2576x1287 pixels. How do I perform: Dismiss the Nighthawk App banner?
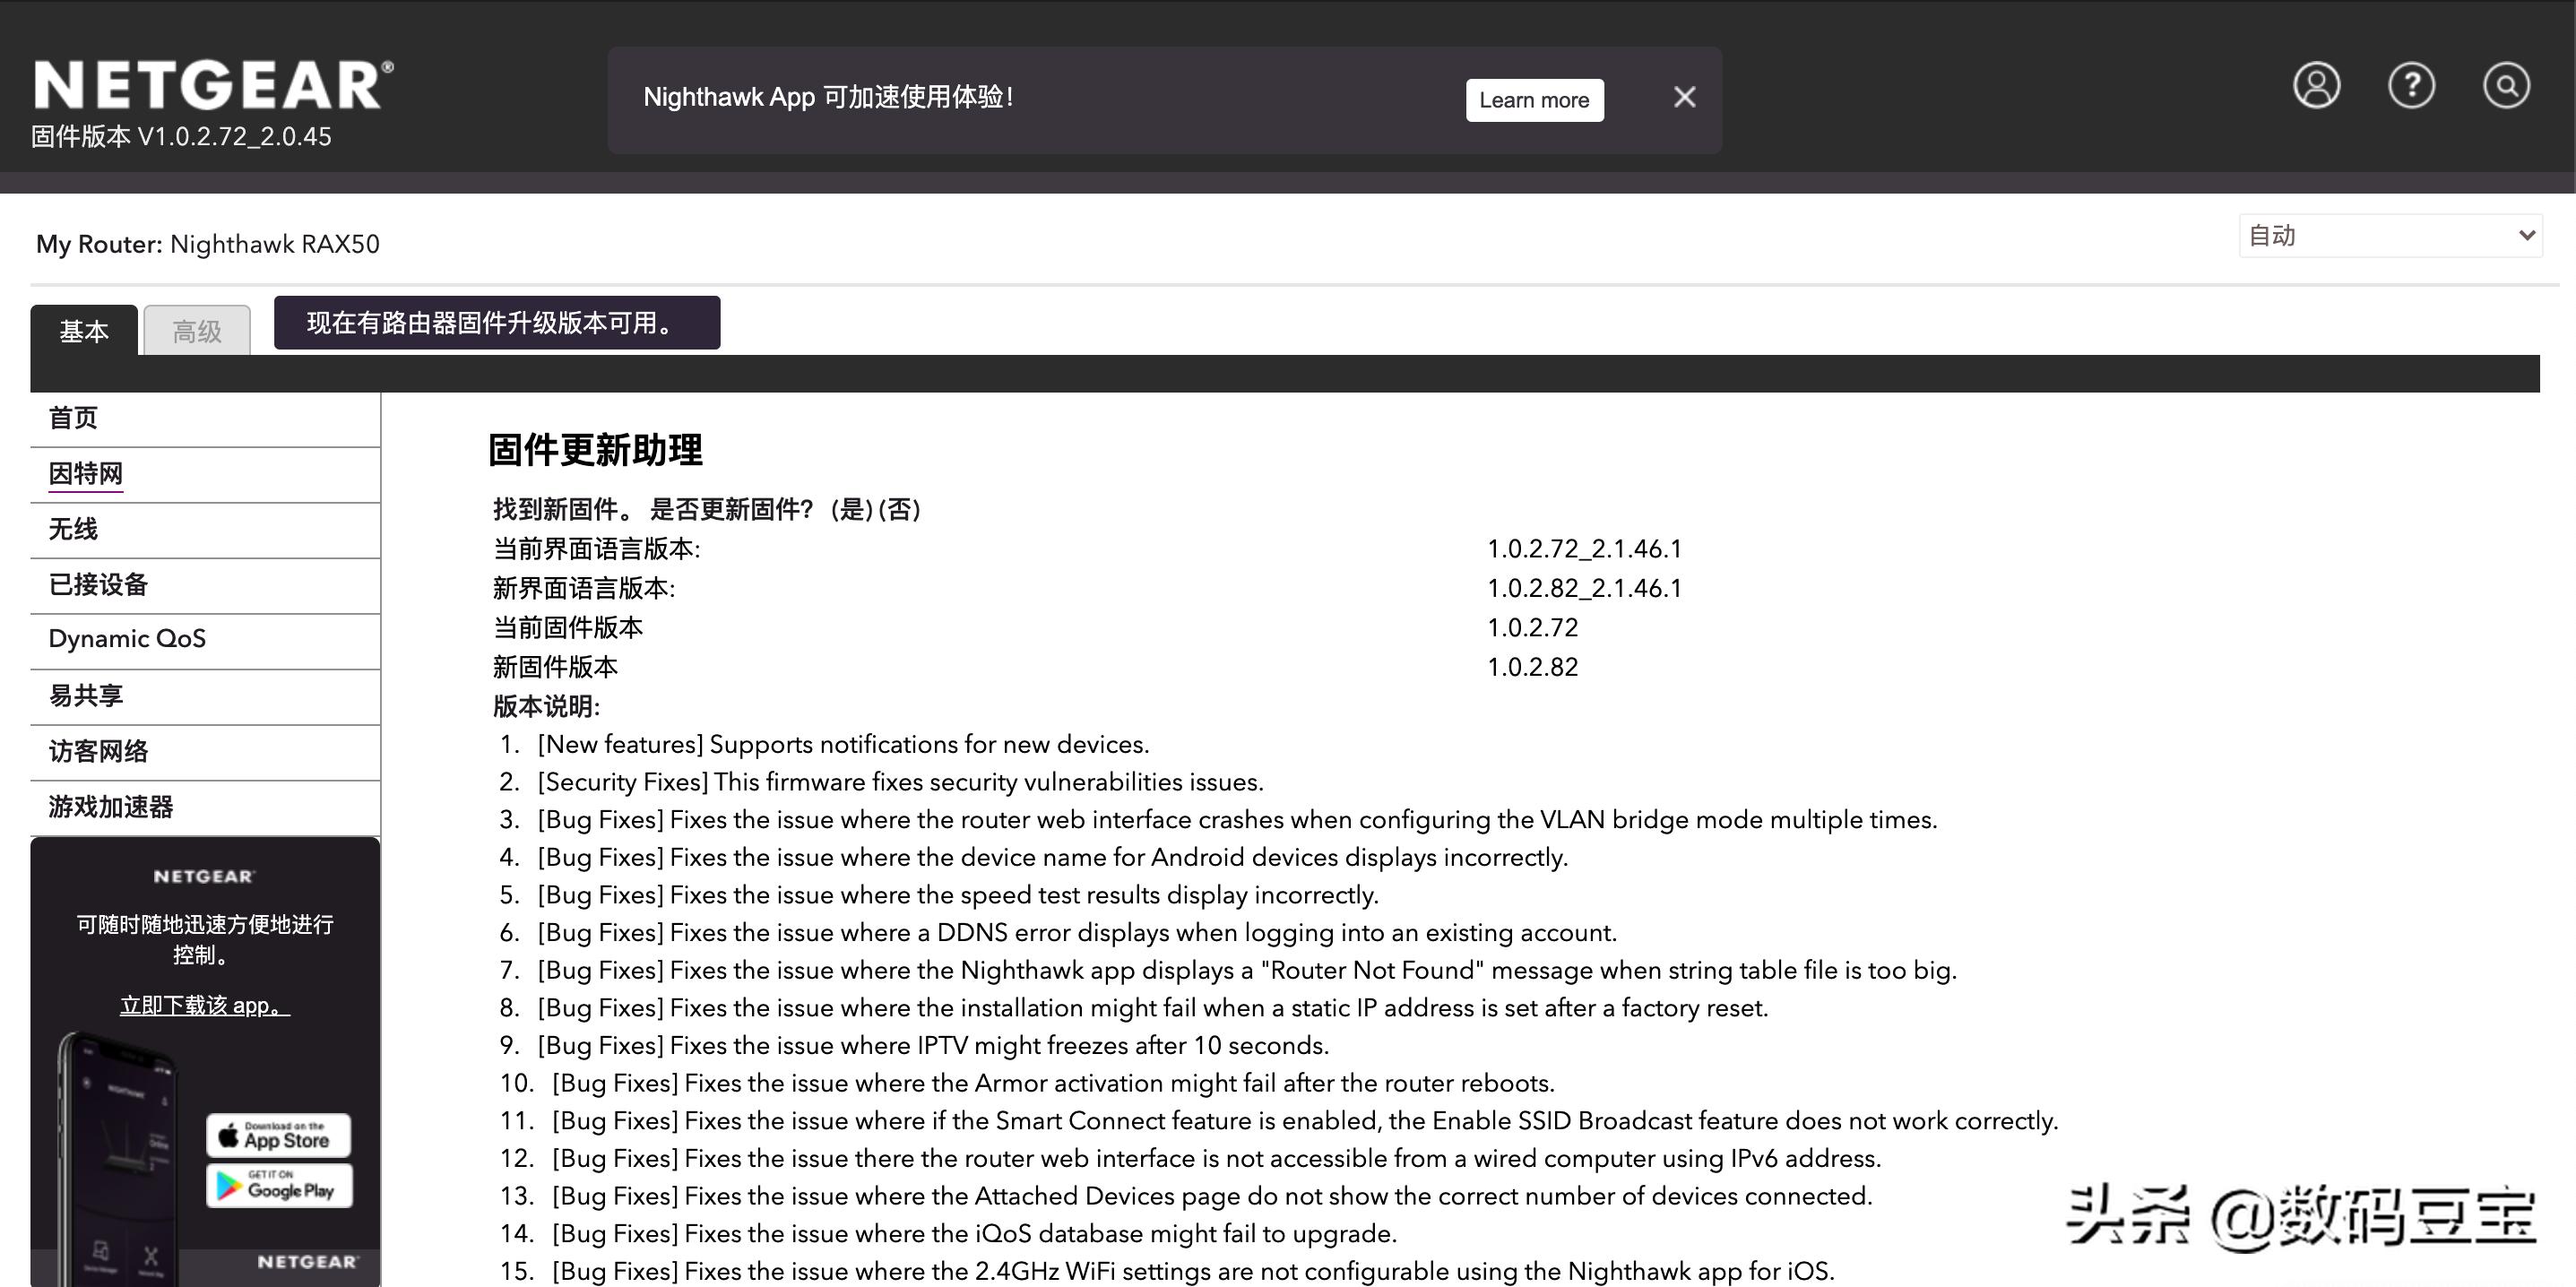[1684, 97]
